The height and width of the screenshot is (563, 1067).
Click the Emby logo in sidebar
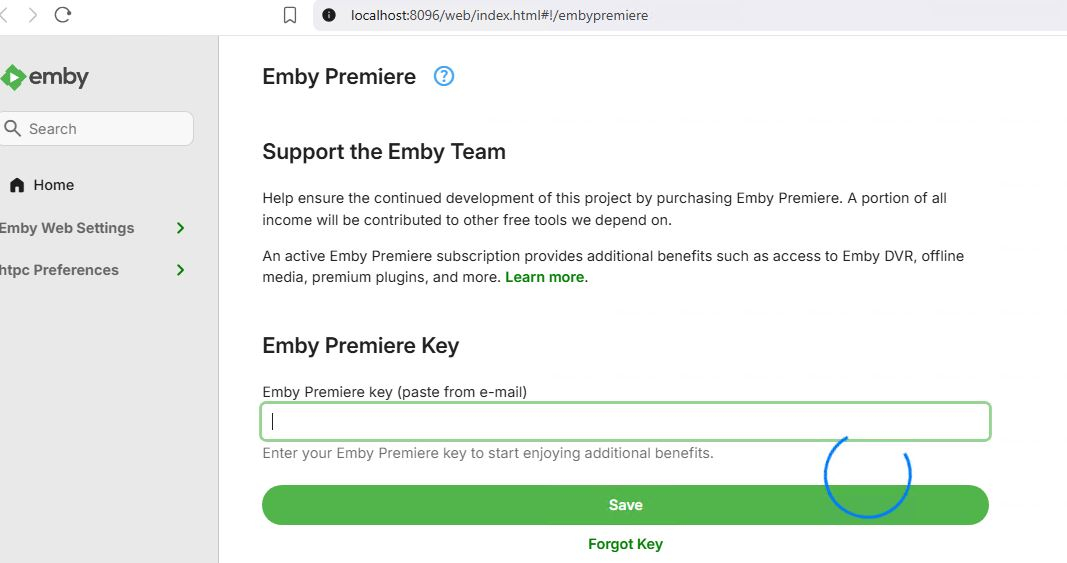45,77
